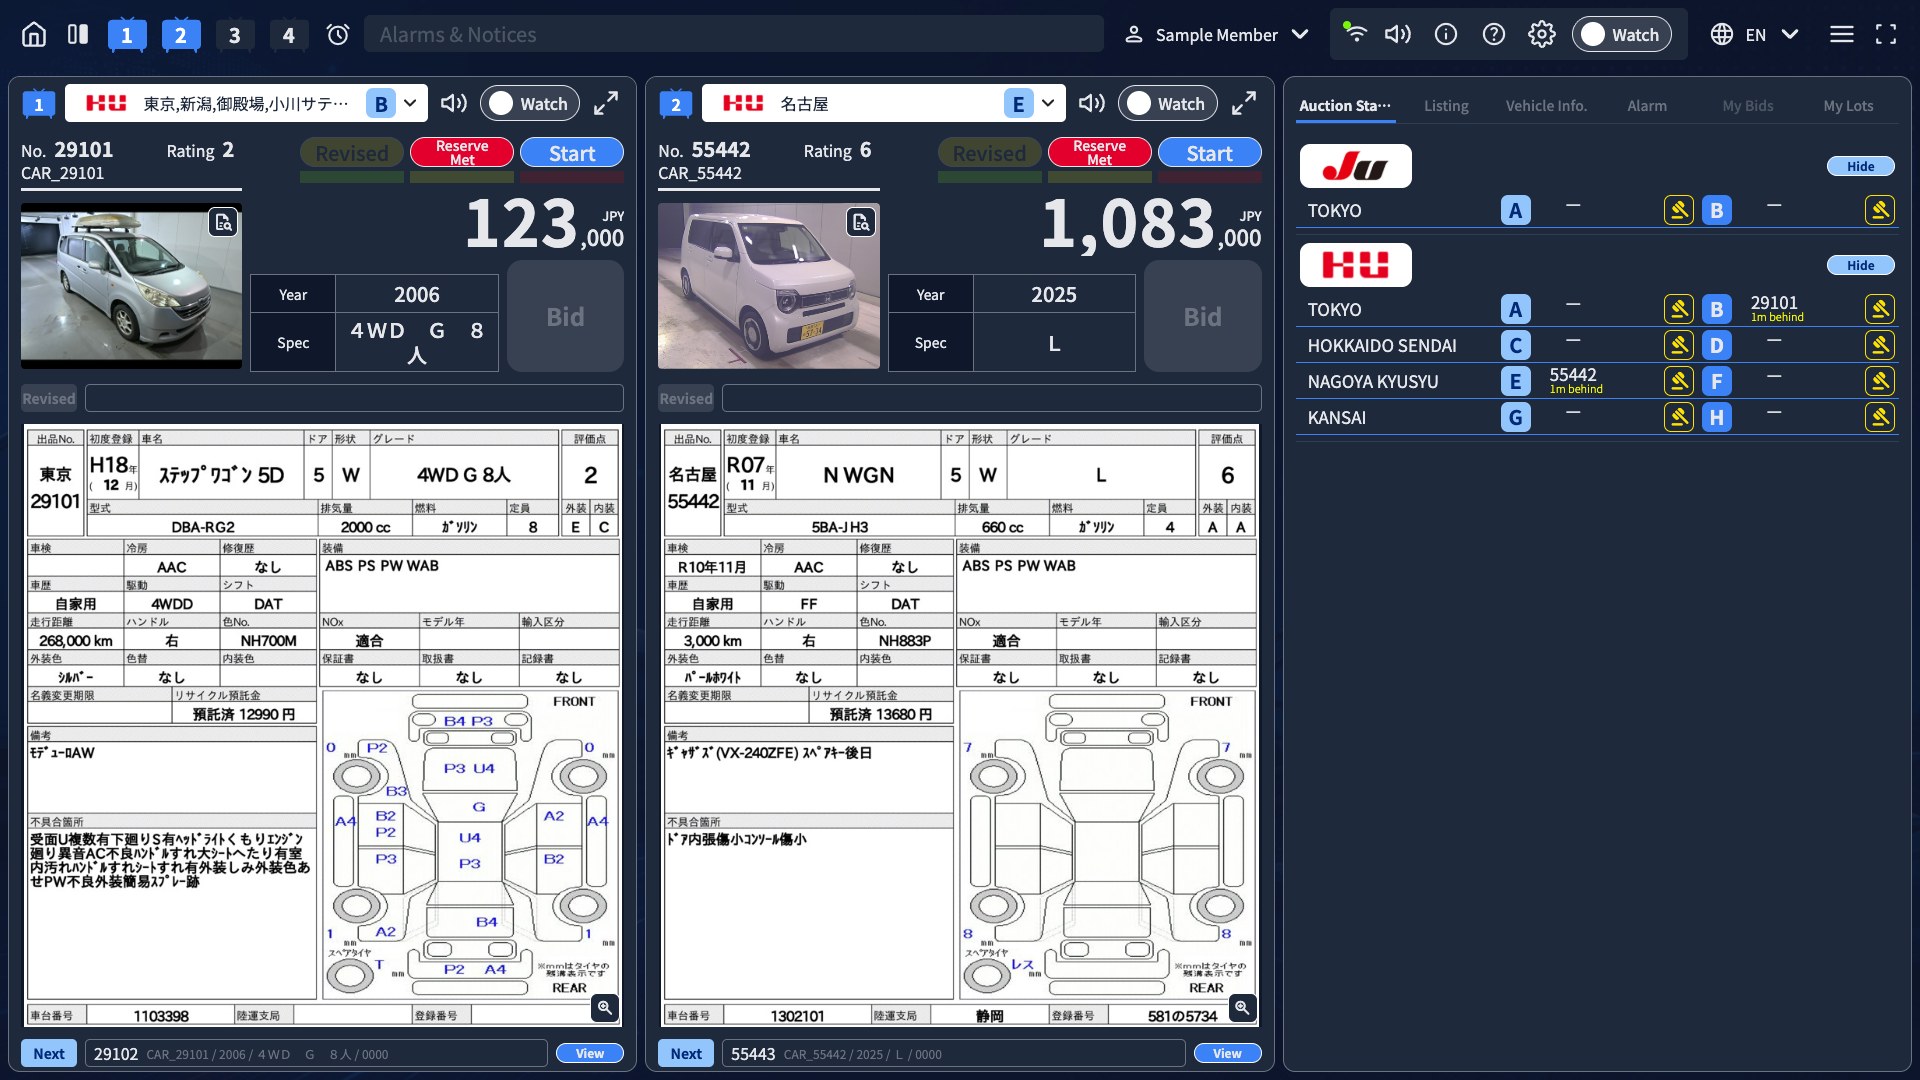View next lot 55443 details
The image size is (1920, 1080).
pyautogui.click(x=1227, y=1053)
